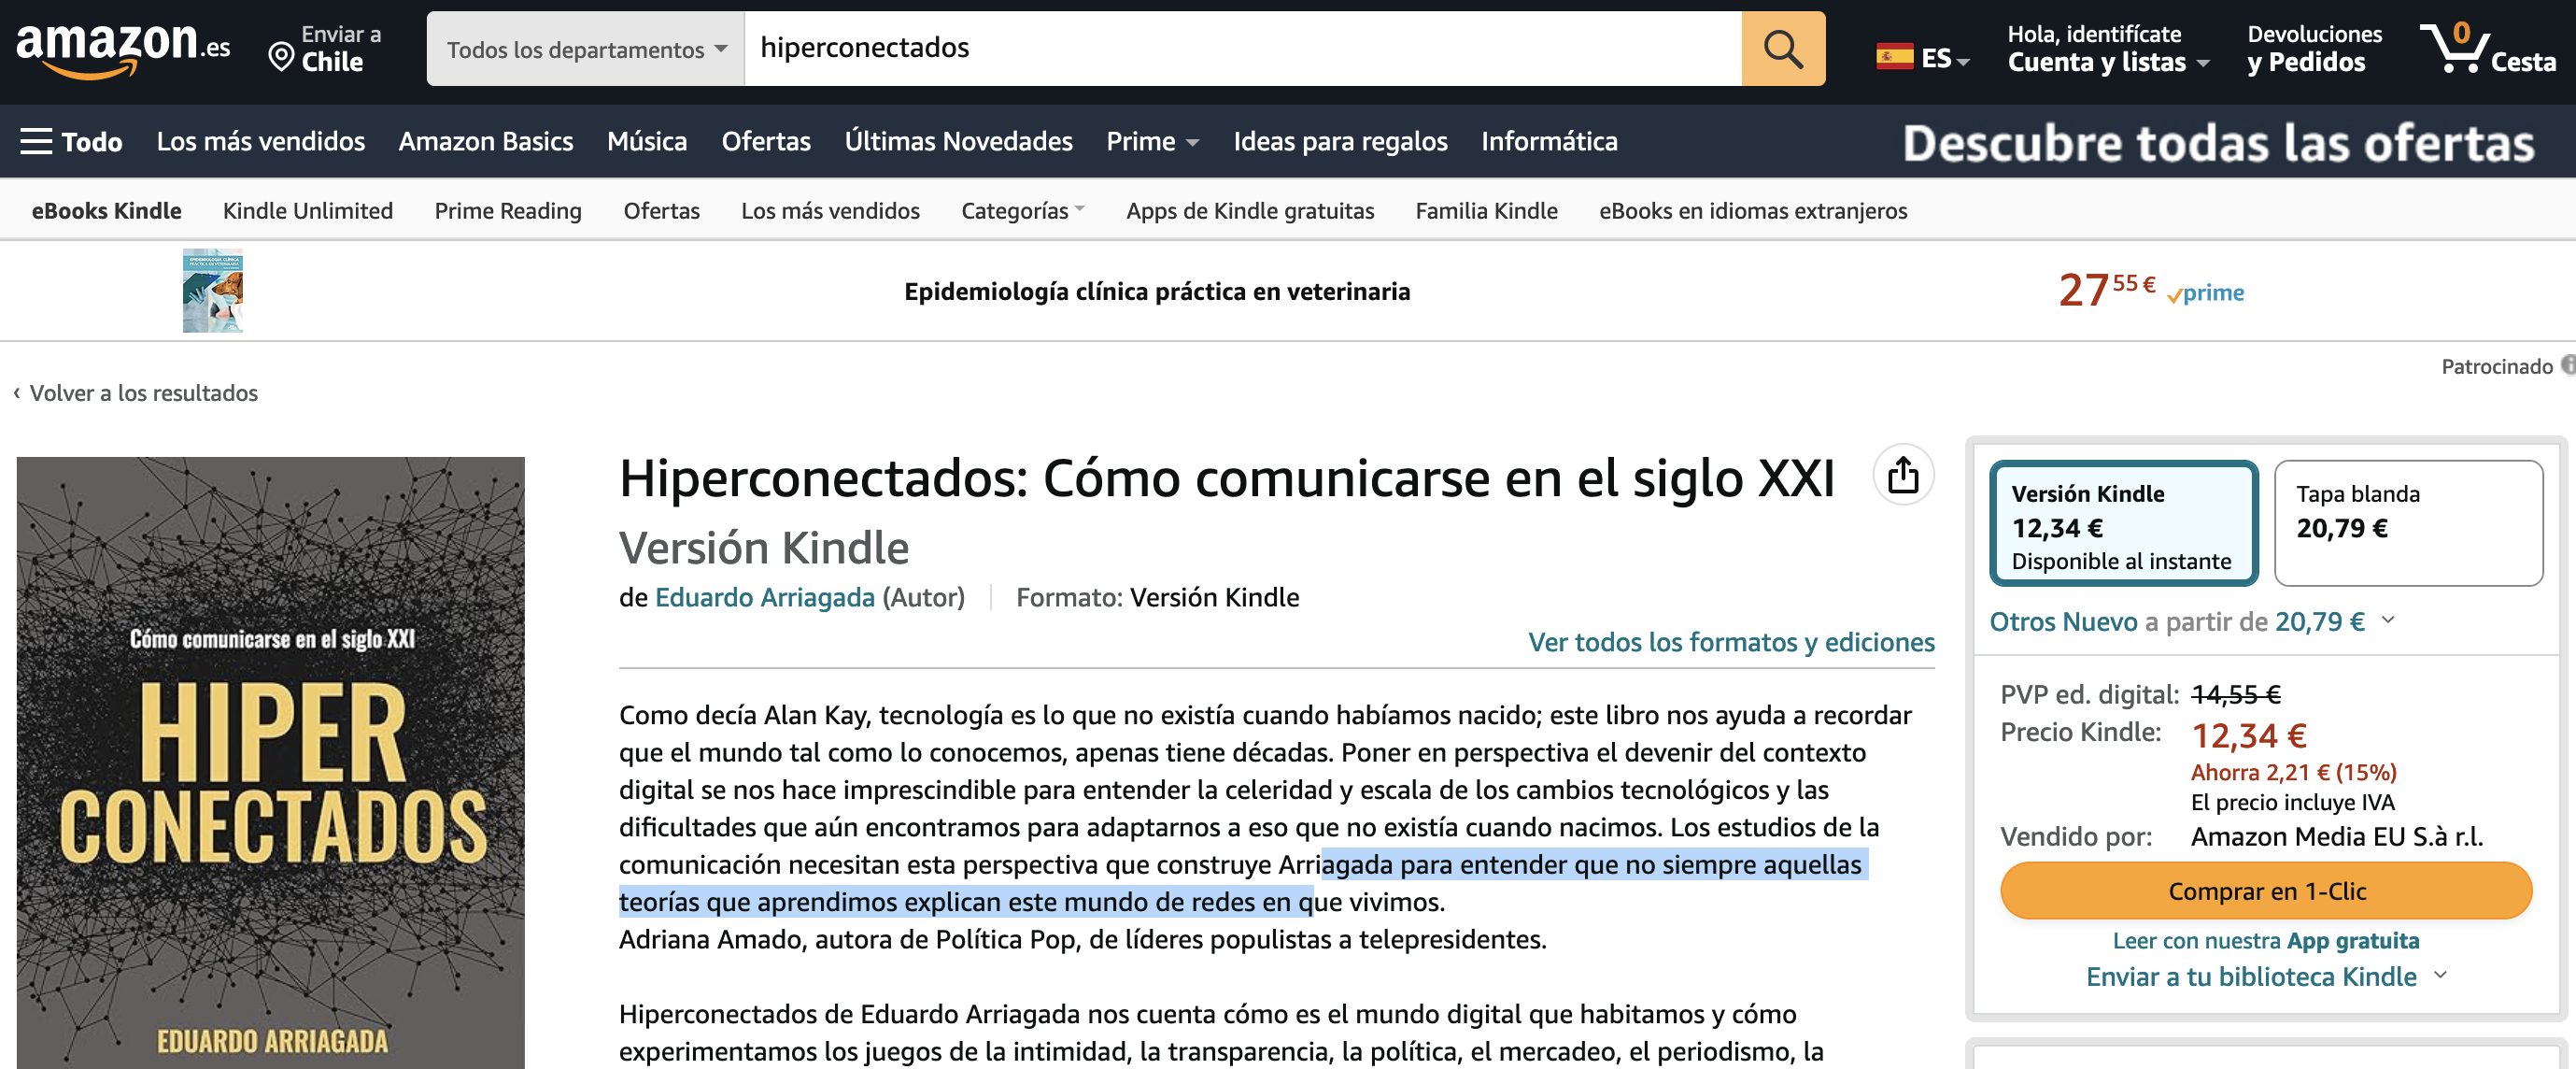Open Los más vendidos in Kindle subnav
2576x1069 pixels.
(x=830, y=210)
